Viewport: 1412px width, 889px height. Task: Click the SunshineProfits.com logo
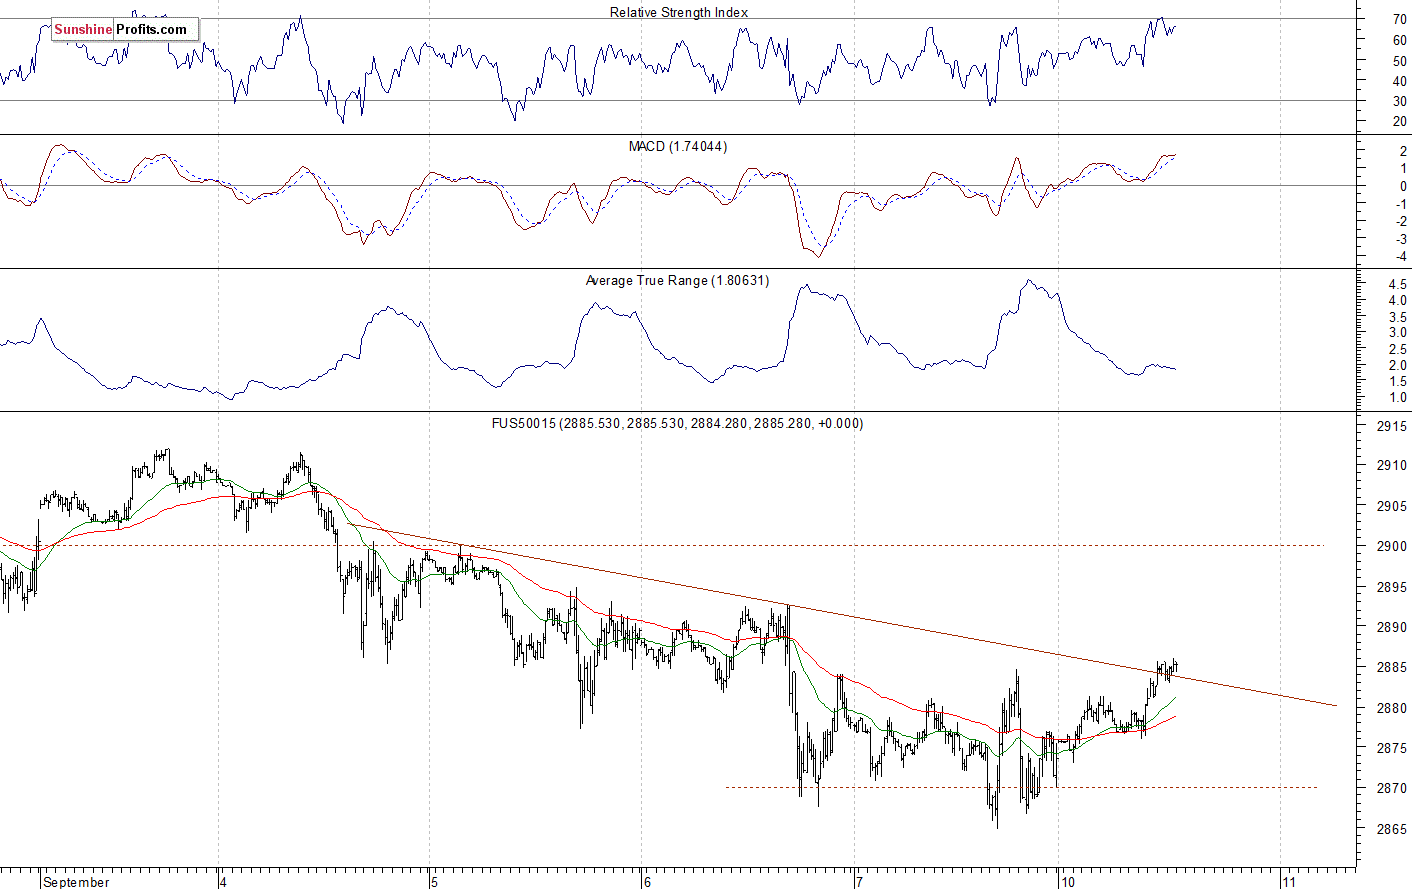(125, 29)
